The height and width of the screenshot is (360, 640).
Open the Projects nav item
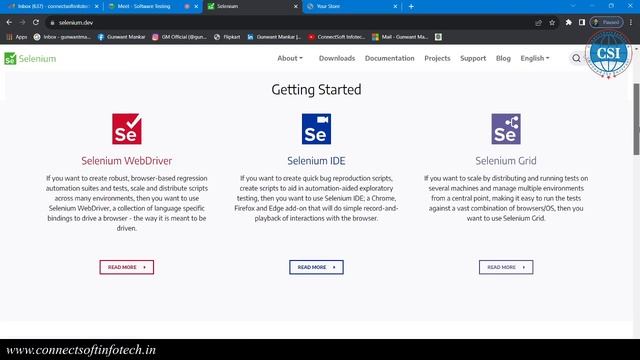437,58
